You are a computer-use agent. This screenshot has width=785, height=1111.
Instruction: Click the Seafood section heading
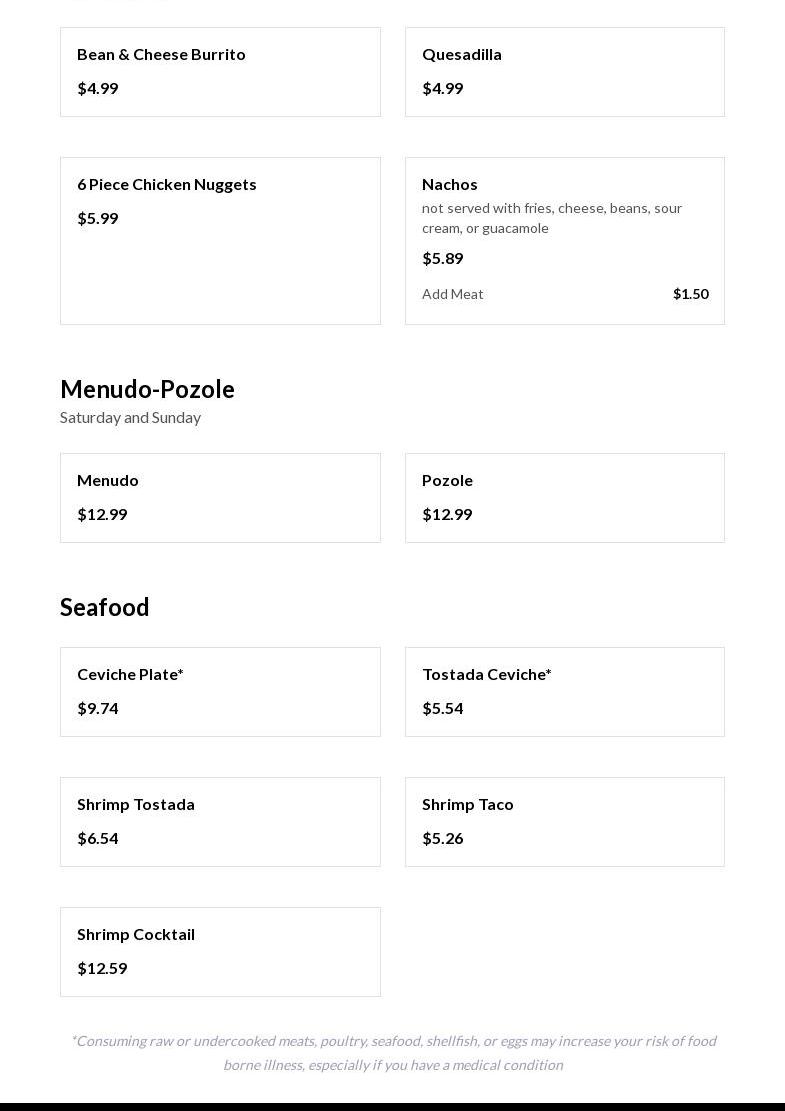(x=105, y=607)
